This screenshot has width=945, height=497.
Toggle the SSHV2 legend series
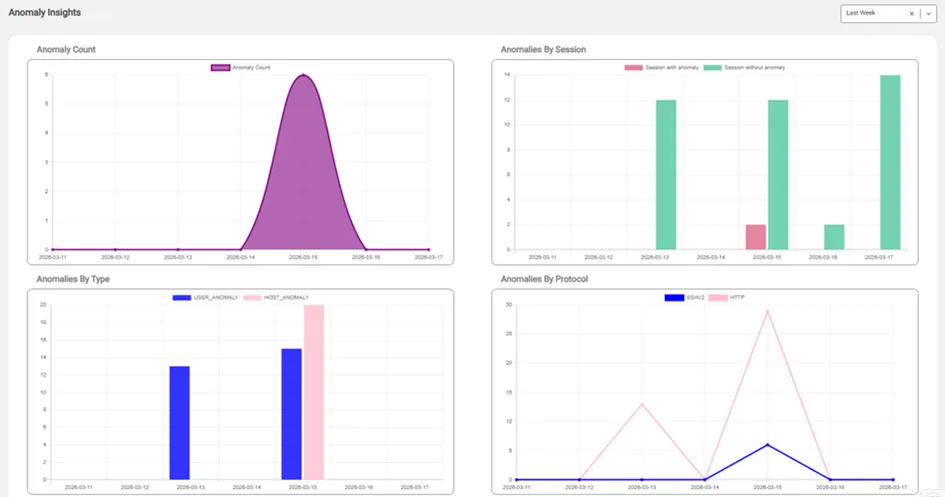click(x=684, y=298)
